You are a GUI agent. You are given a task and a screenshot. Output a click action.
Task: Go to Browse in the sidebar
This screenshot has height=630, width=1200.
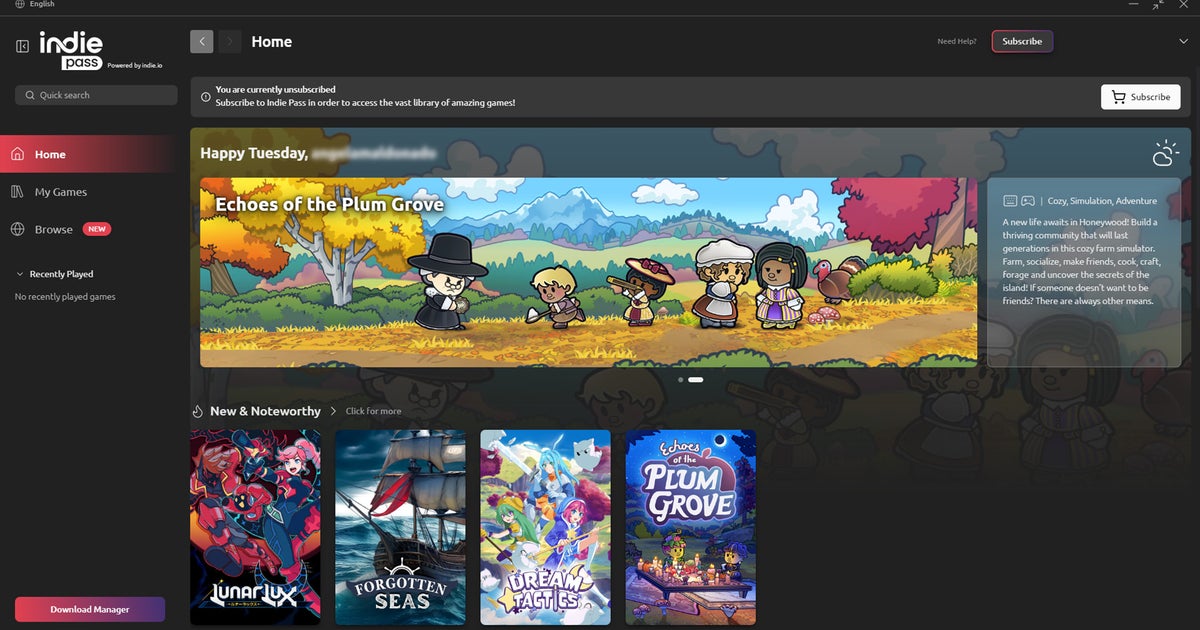point(54,229)
